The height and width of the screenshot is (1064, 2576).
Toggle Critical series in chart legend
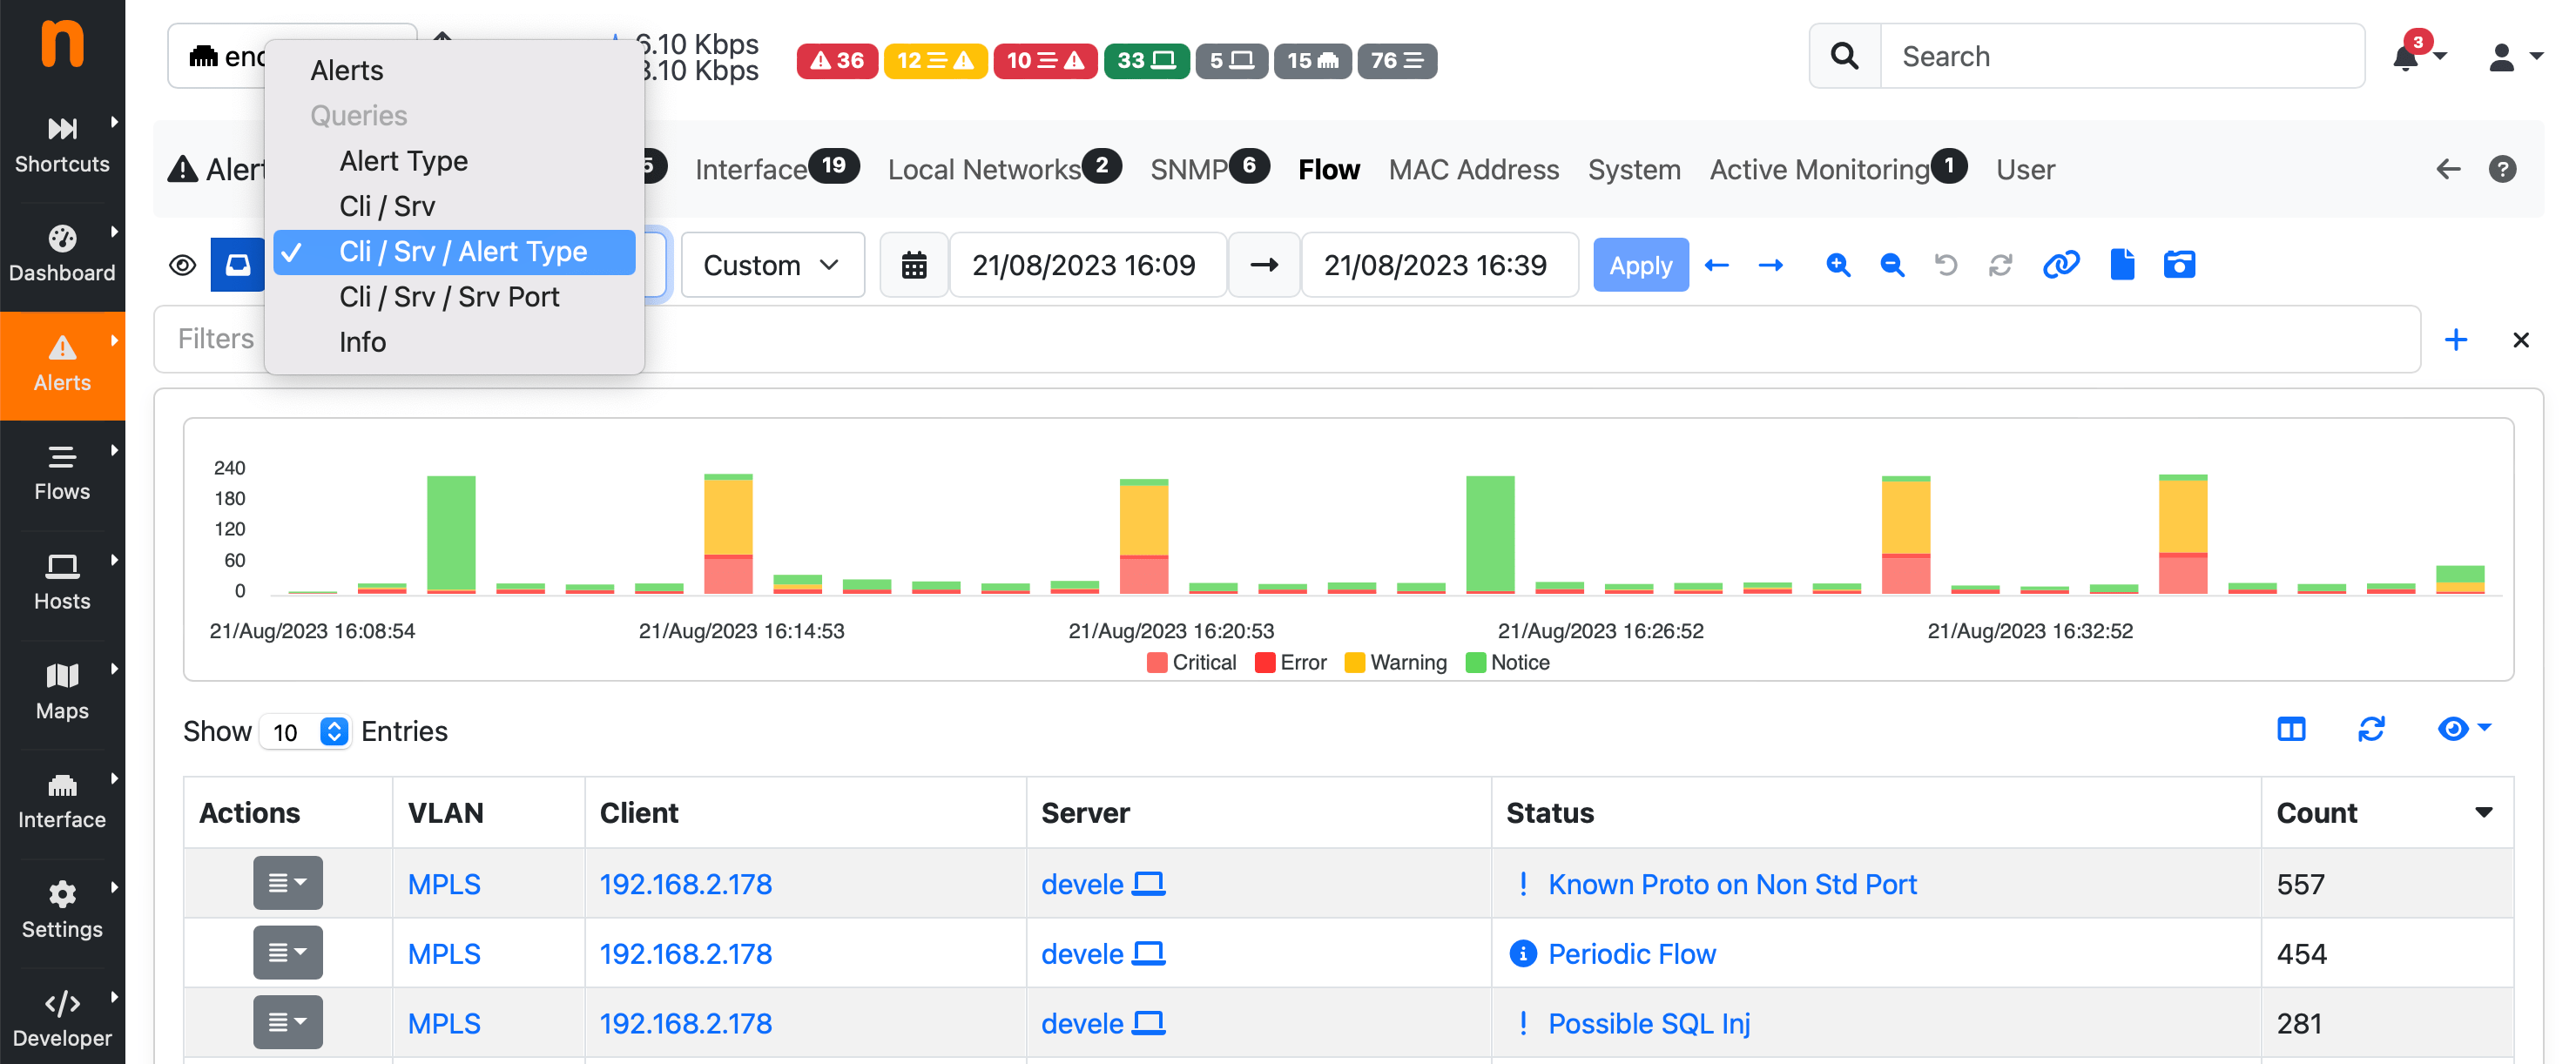tap(1191, 662)
